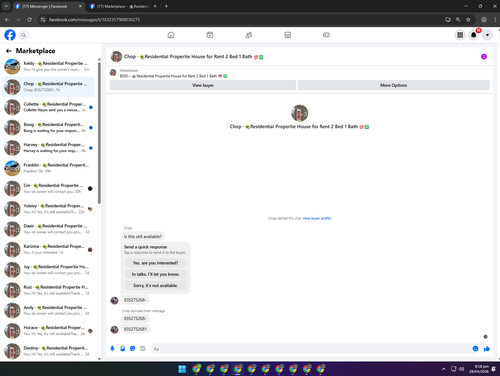Open the Destiny conversation

[49, 351]
